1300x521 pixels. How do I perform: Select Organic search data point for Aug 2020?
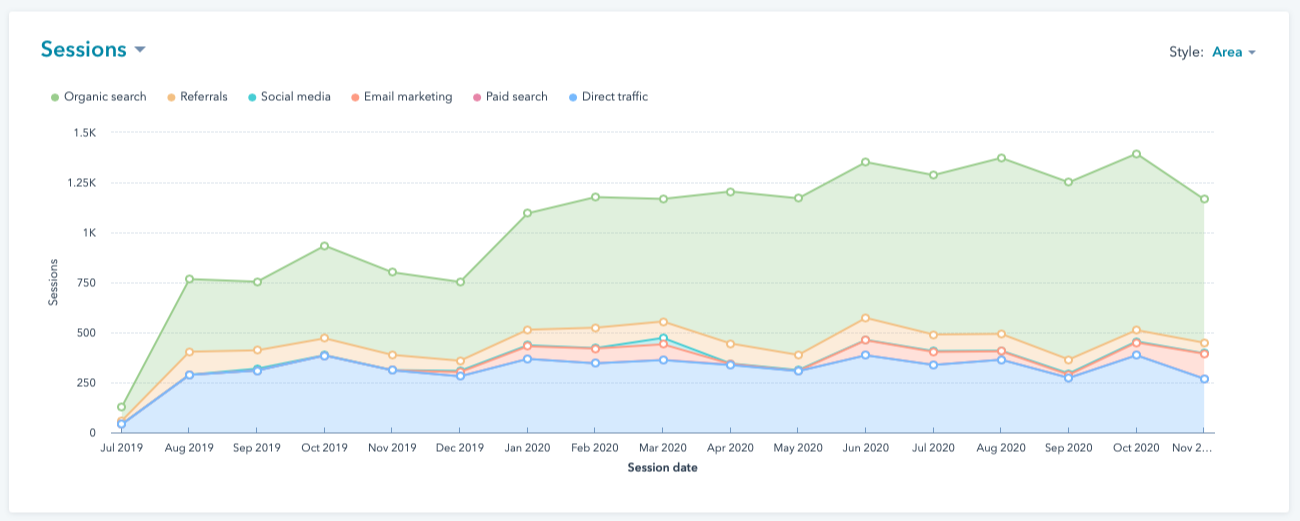point(1001,158)
